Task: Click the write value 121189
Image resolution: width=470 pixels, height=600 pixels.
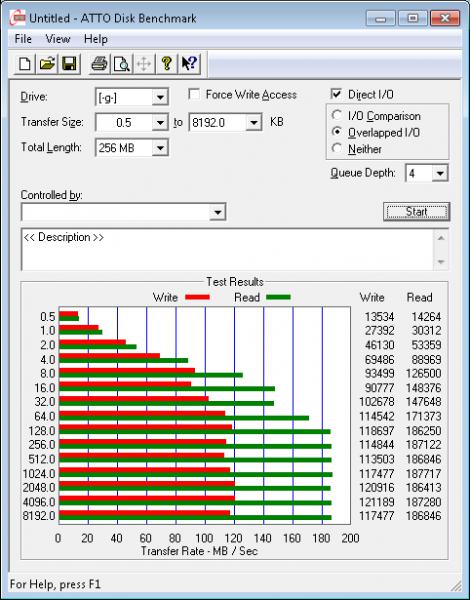Action: click(376, 502)
